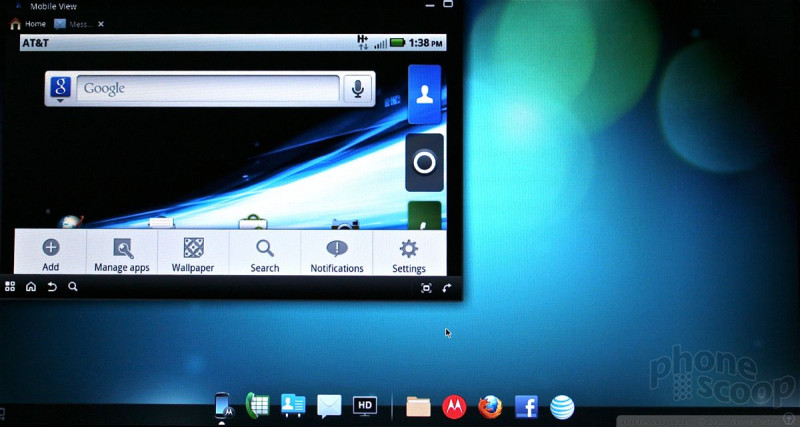This screenshot has height=427, width=800.
Task: Open the Facebook dock icon
Action: (x=526, y=407)
